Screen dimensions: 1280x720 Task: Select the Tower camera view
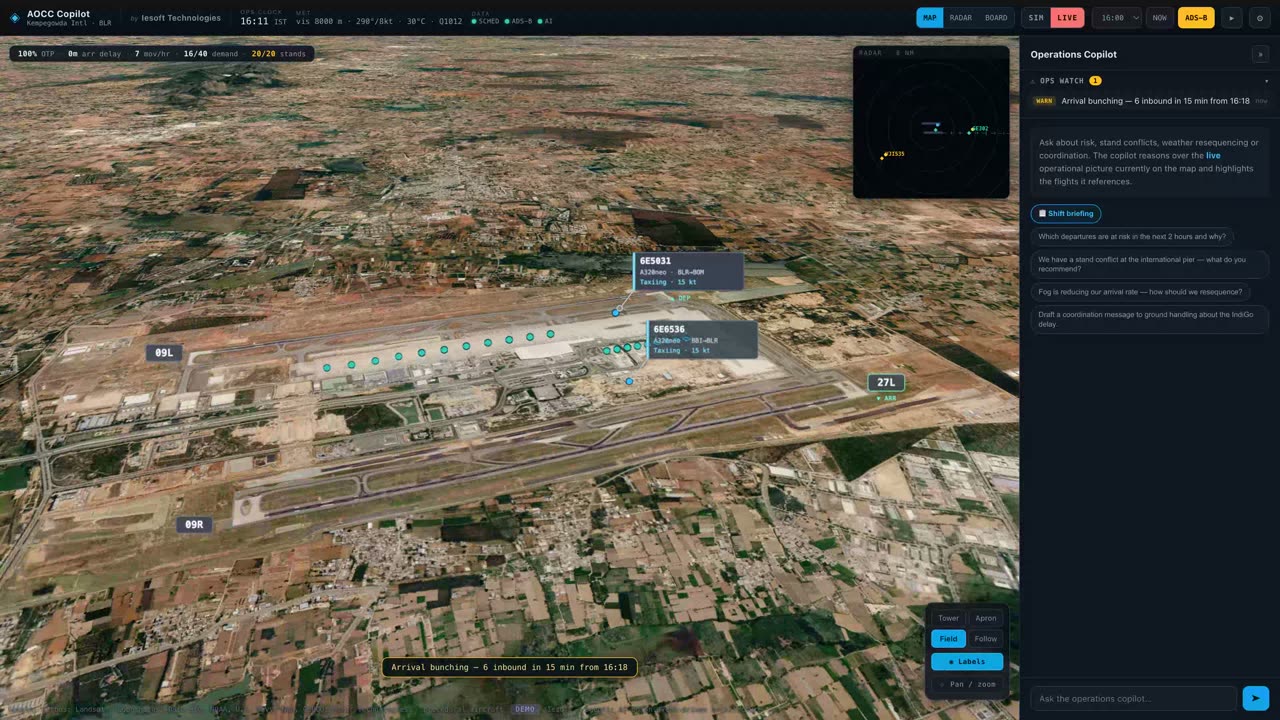(948, 618)
